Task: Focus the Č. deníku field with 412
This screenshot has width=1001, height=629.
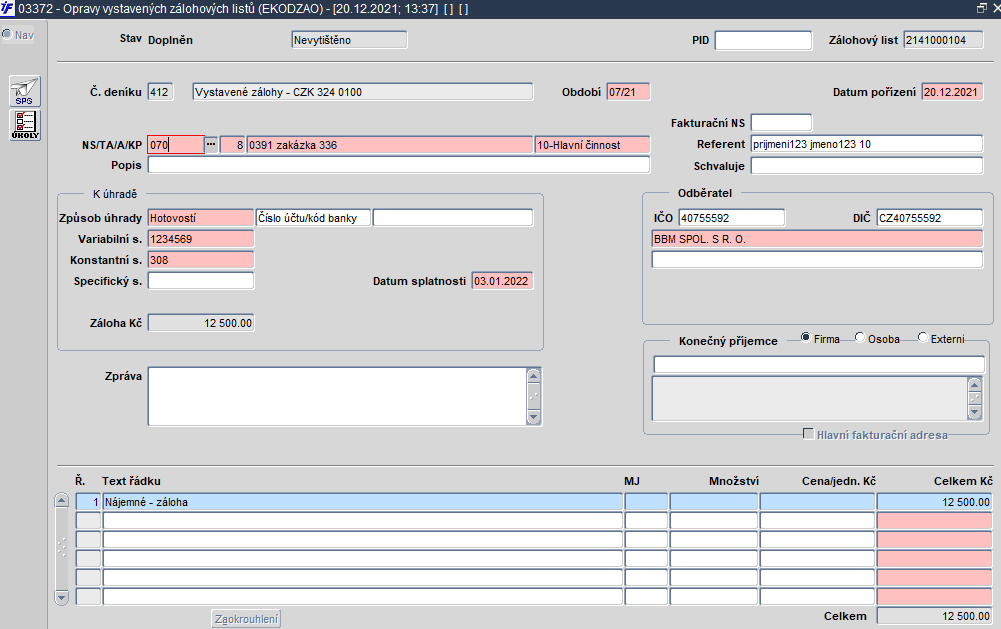Action: pyautogui.click(x=160, y=92)
